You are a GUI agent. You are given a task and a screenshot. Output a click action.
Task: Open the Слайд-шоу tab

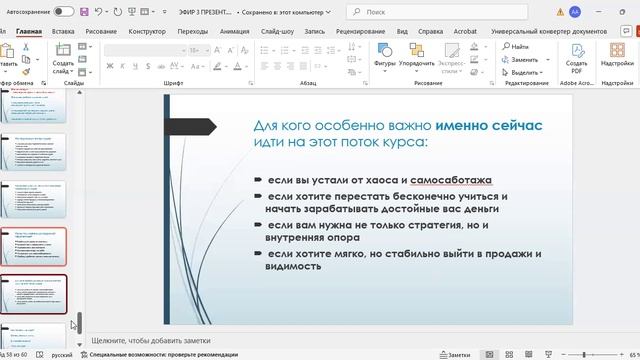pos(277,31)
